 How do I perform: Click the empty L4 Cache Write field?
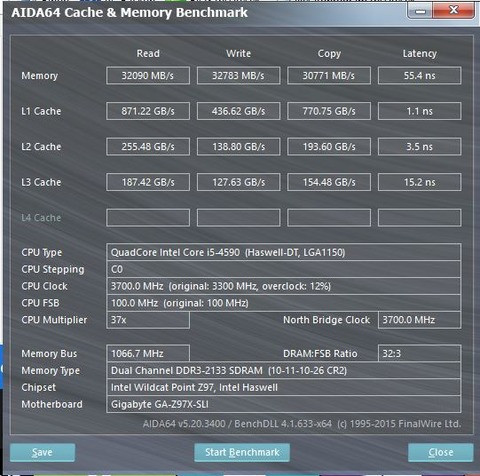click(238, 218)
